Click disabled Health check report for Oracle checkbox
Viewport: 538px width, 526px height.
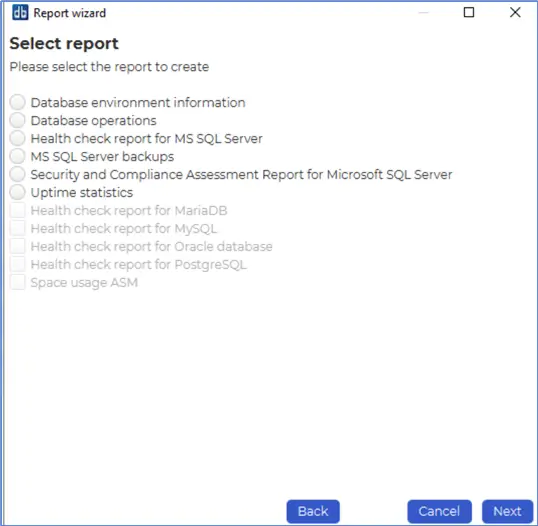pyautogui.click(x=17, y=246)
